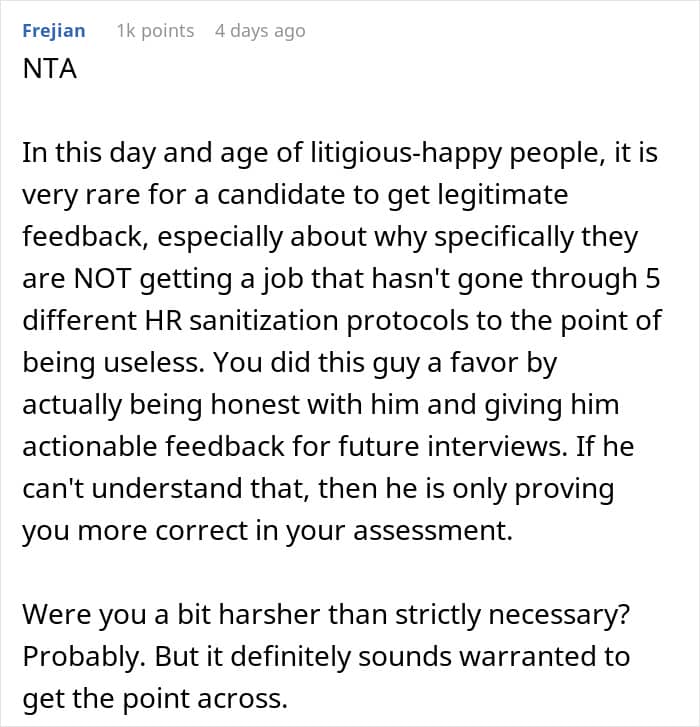Image resolution: width=700 pixels, height=727 pixels.
Task: Click the 1k points score label
Action: point(155,31)
